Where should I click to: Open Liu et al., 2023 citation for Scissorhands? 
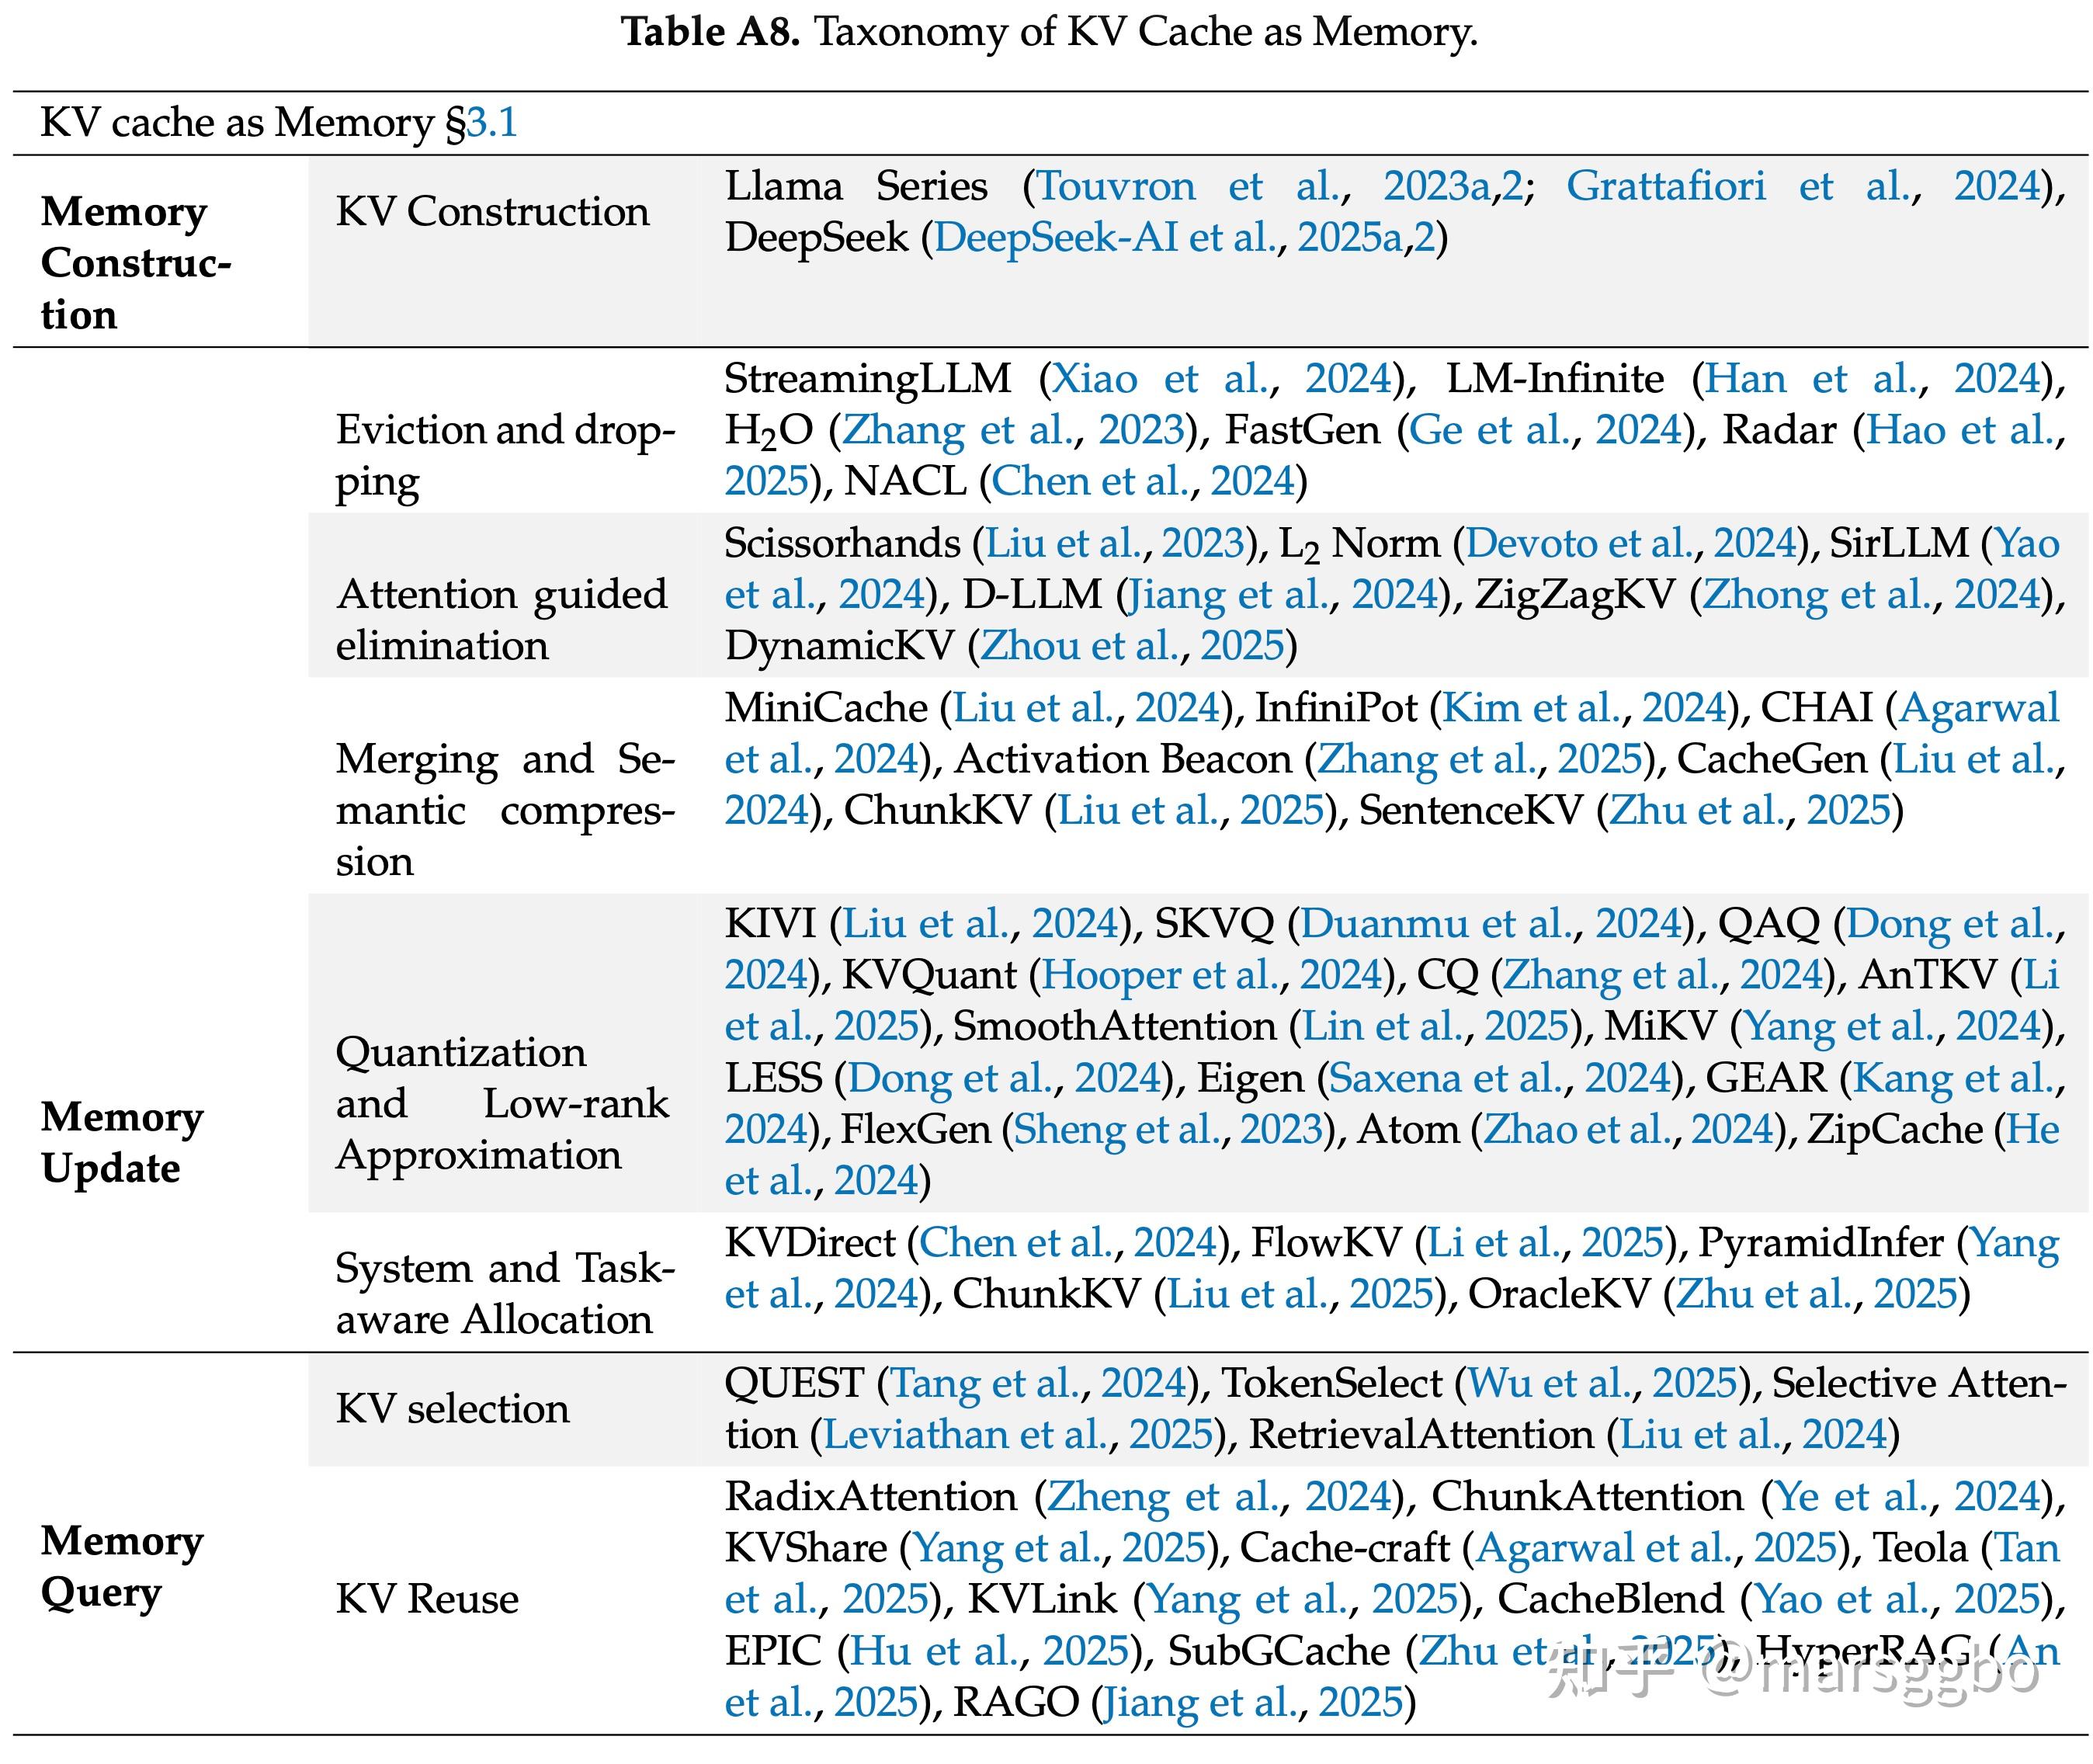coord(1115,544)
